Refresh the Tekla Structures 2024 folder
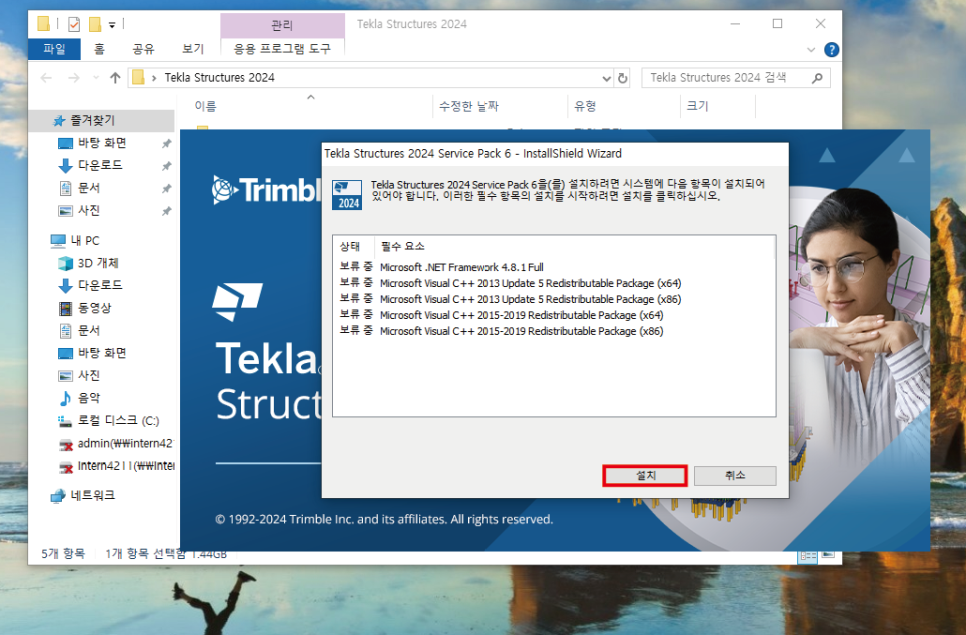 622,78
